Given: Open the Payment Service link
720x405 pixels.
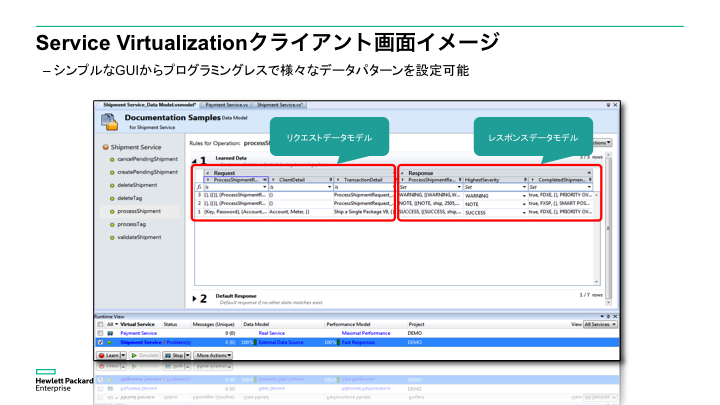Looking at the screenshot, I should (x=138, y=333).
